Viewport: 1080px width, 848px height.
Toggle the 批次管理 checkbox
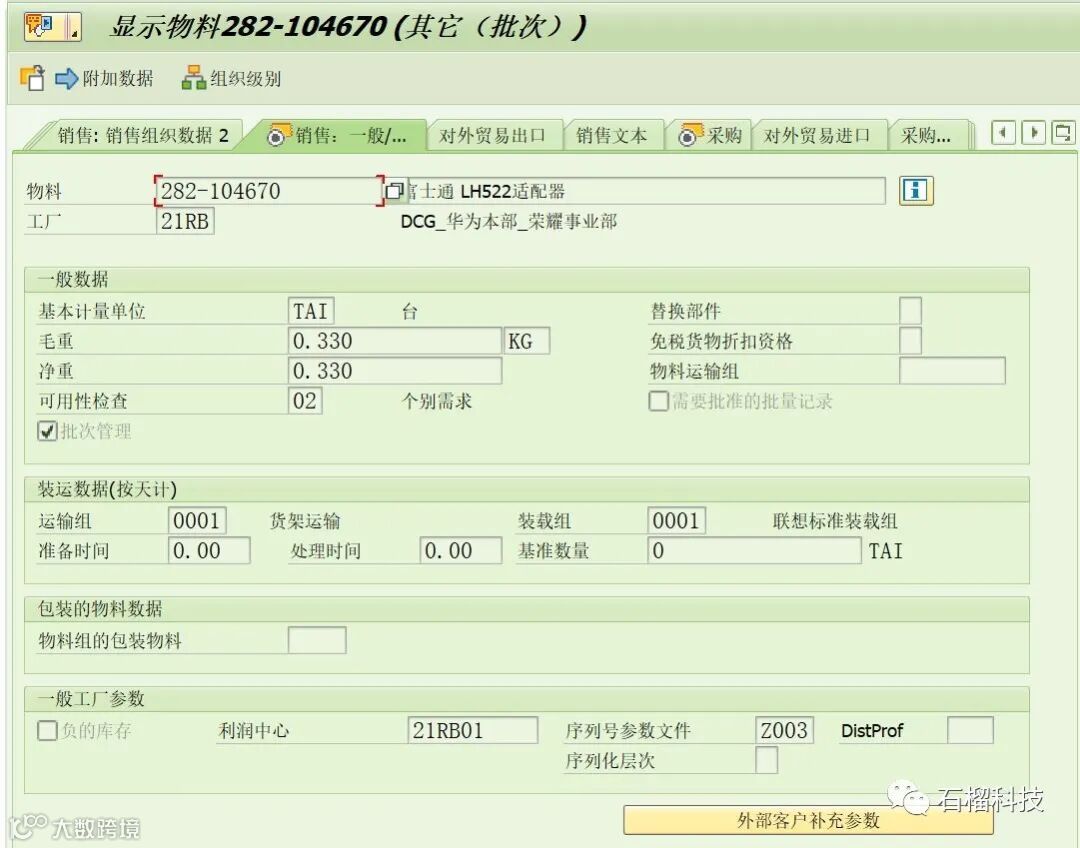point(47,431)
